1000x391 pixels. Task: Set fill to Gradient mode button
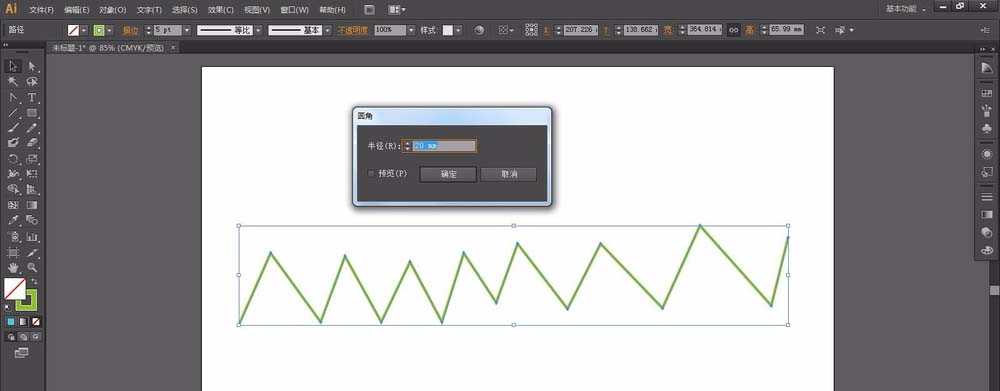(23, 321)
